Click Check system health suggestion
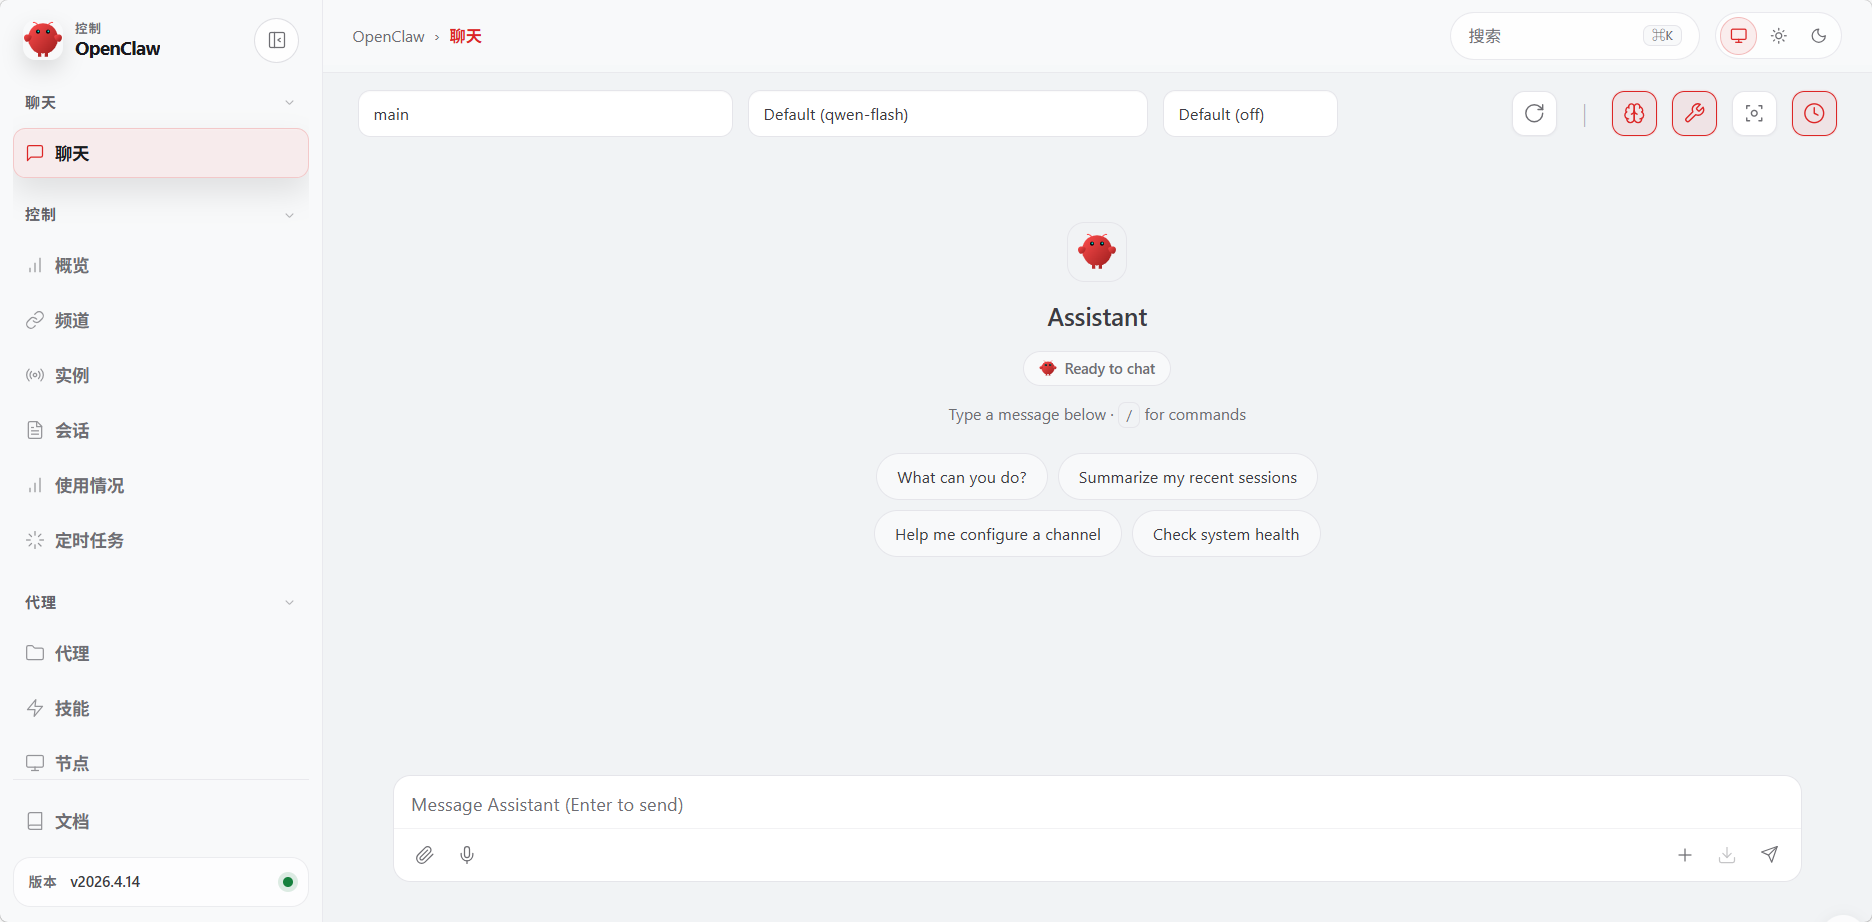 (x=1226, y=534)
